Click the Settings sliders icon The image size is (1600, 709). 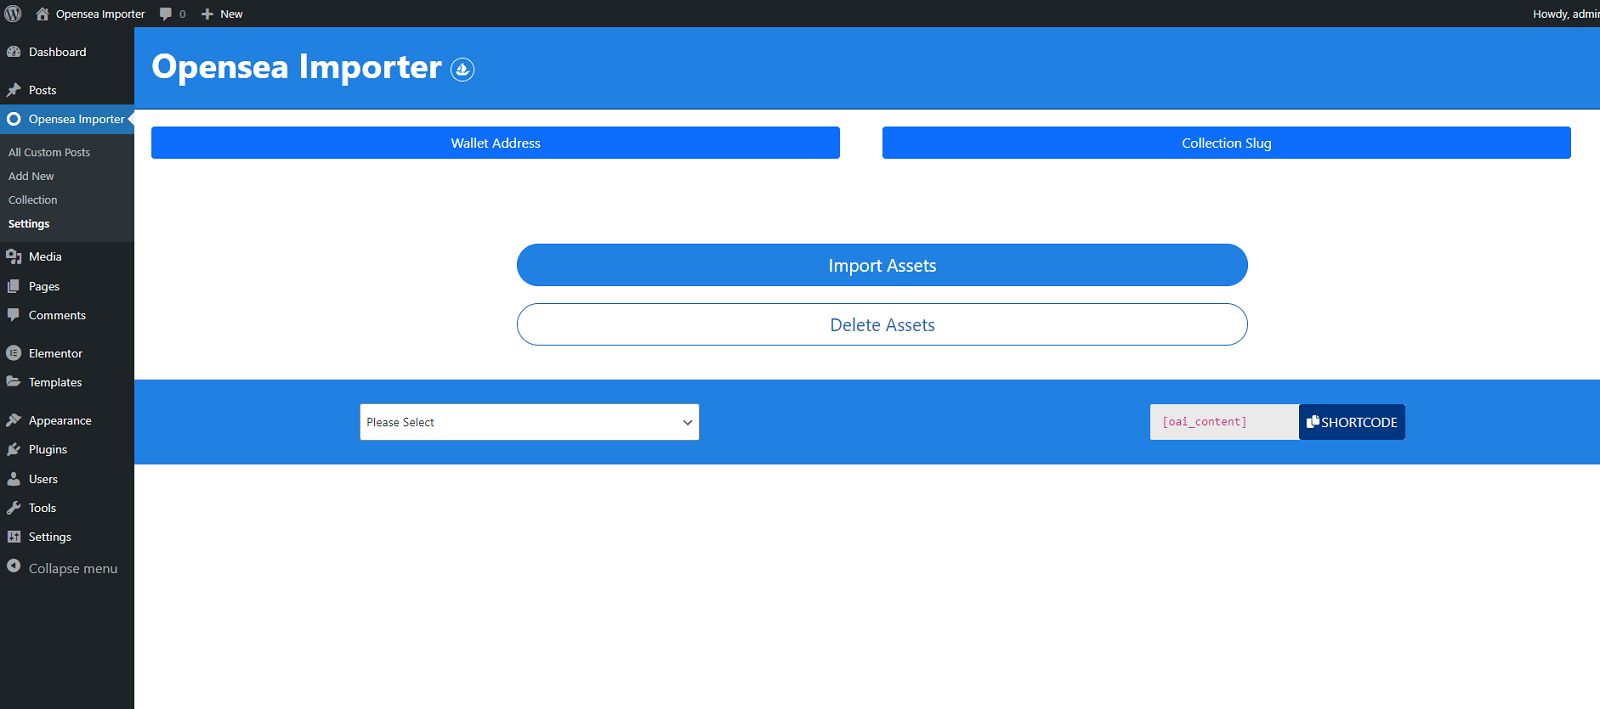pyautogui.click(x=14, y=537)
